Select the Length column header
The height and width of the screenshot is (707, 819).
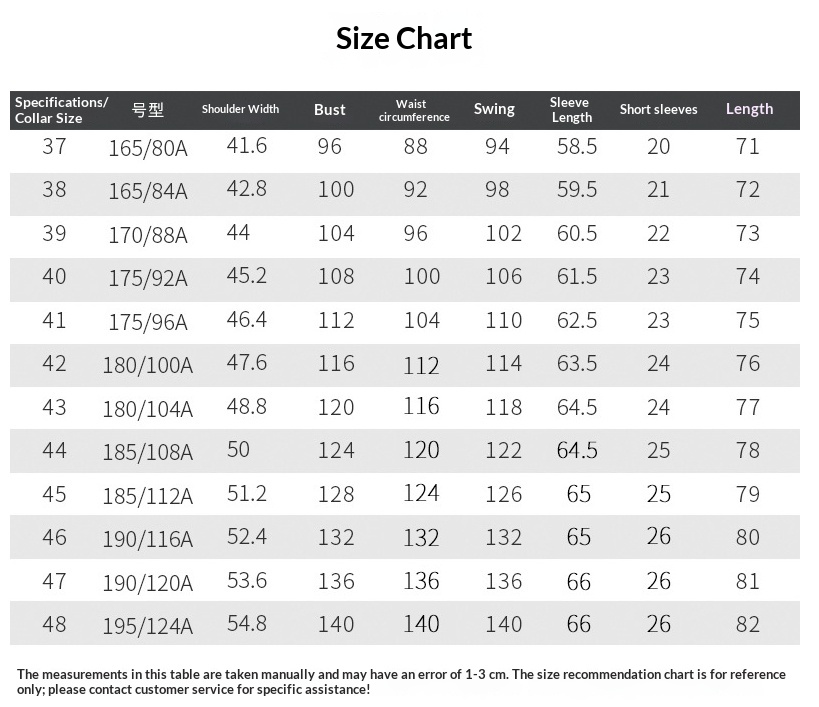pos(749,109)
